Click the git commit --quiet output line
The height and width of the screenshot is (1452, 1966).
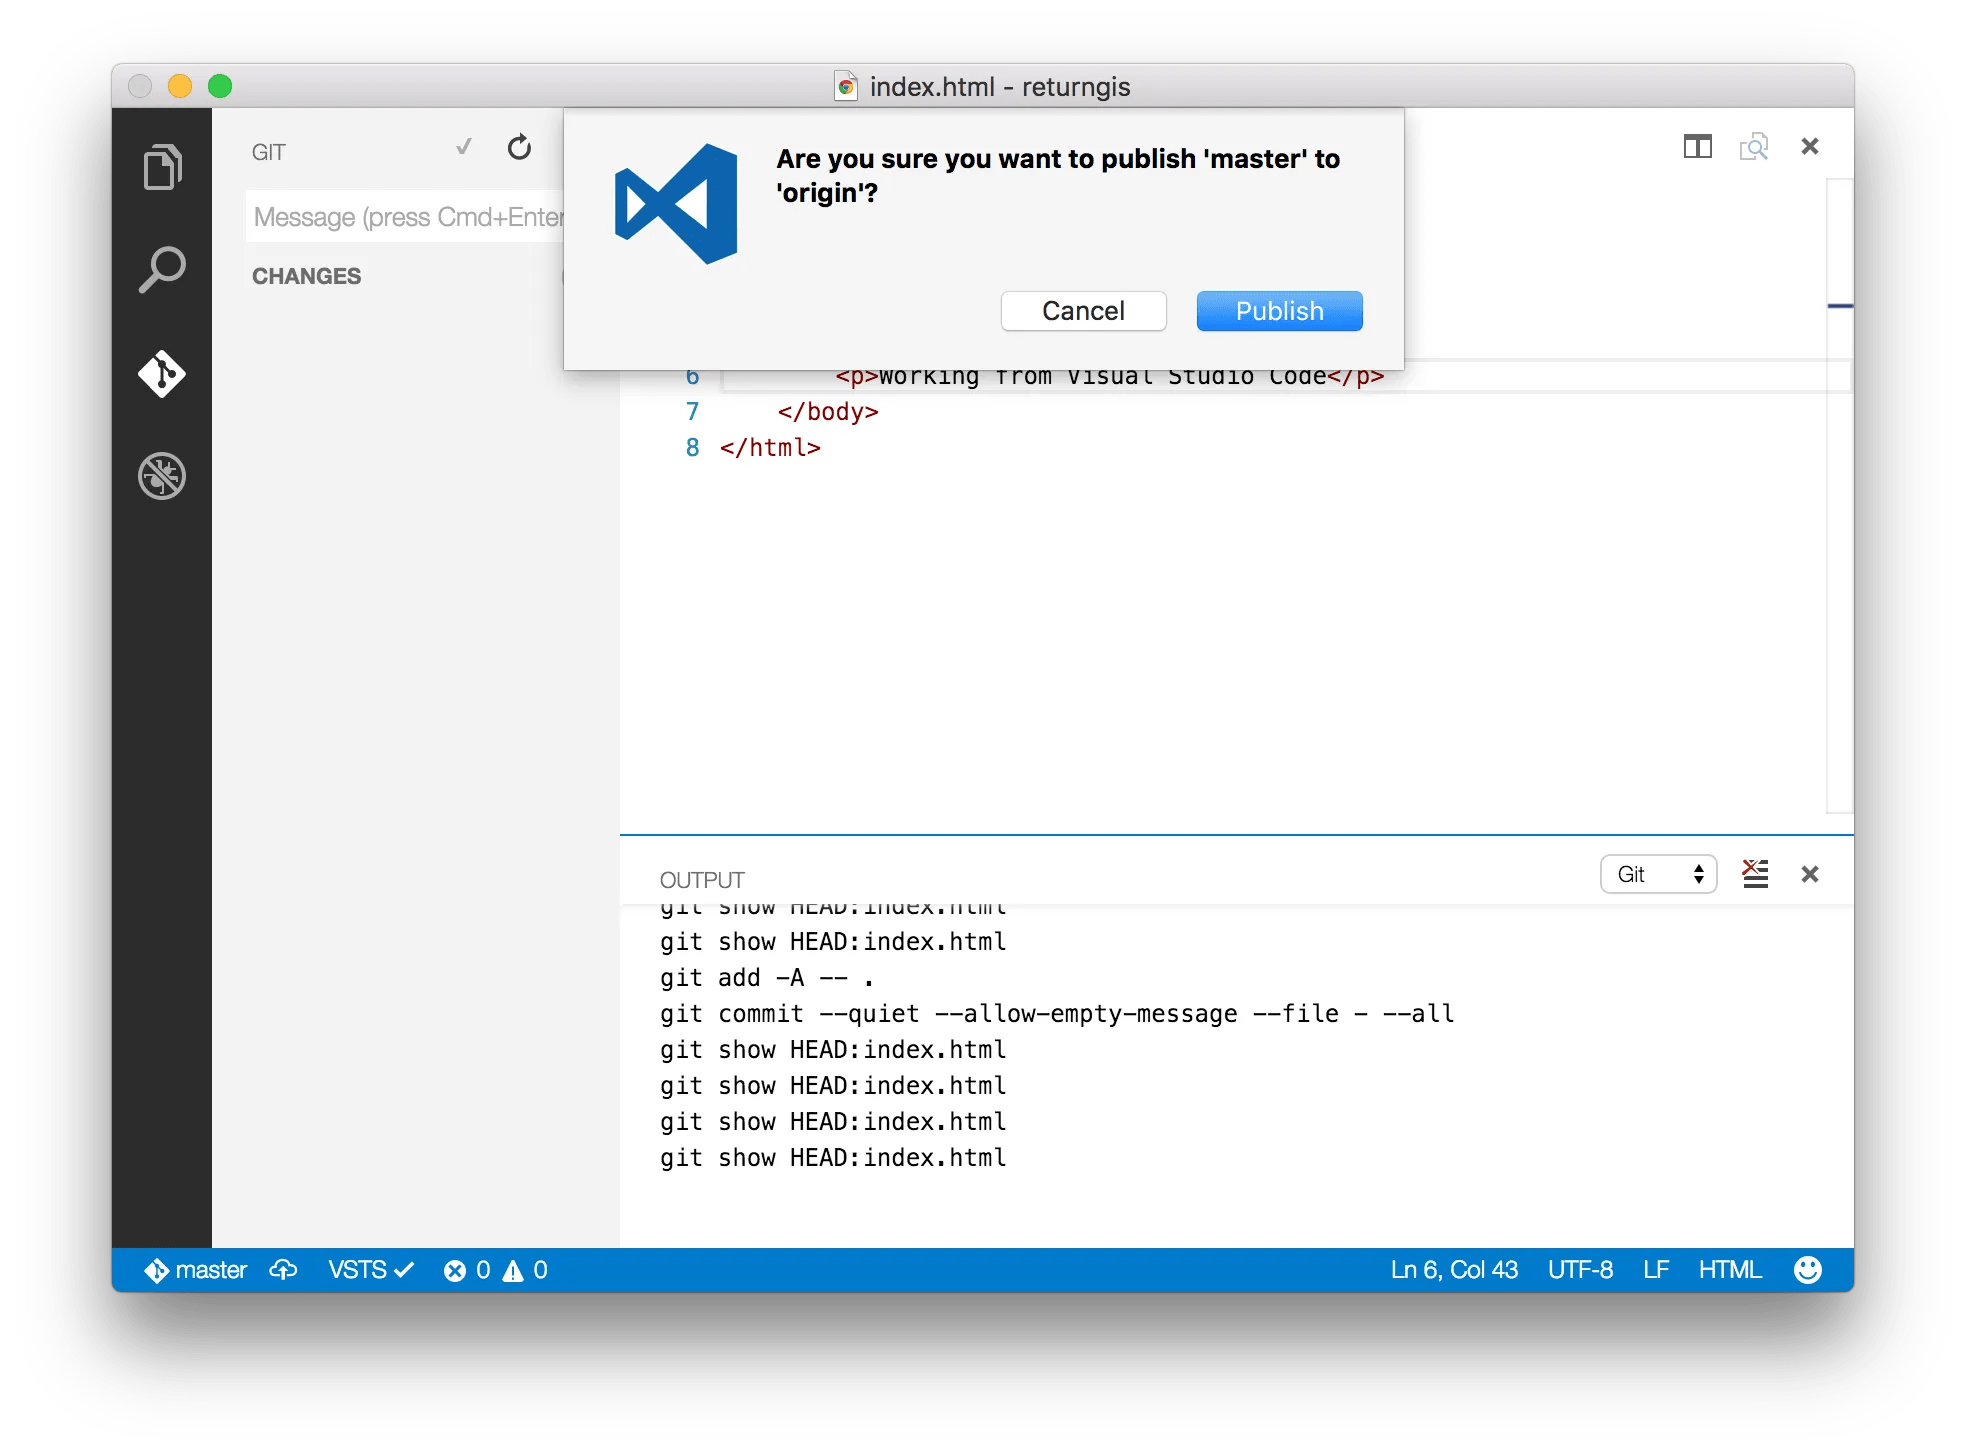[1057, 1014]
